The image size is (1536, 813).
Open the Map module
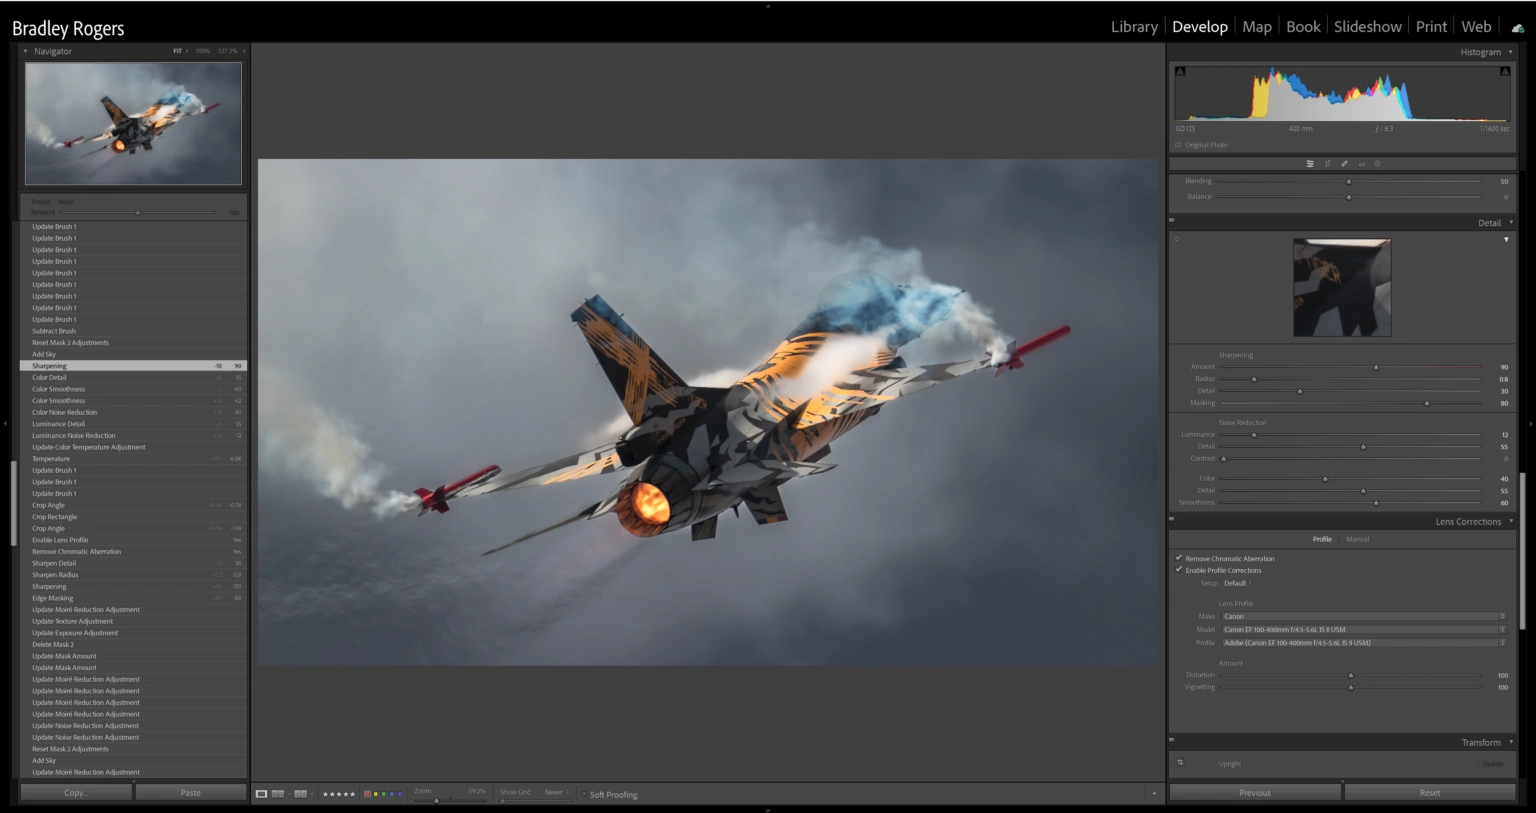1257,27
